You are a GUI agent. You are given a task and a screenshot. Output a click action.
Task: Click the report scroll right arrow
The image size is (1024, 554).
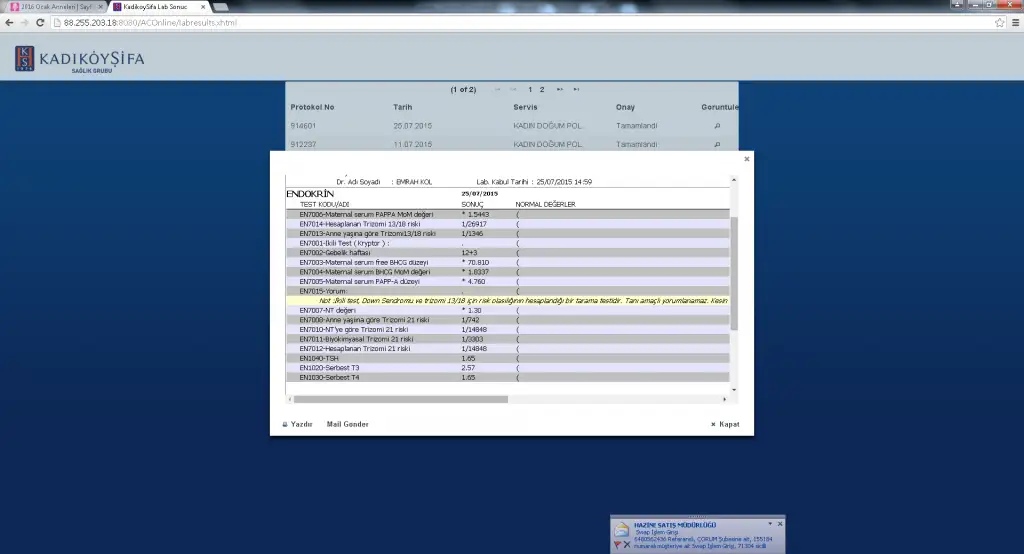(x=724, y=399)
